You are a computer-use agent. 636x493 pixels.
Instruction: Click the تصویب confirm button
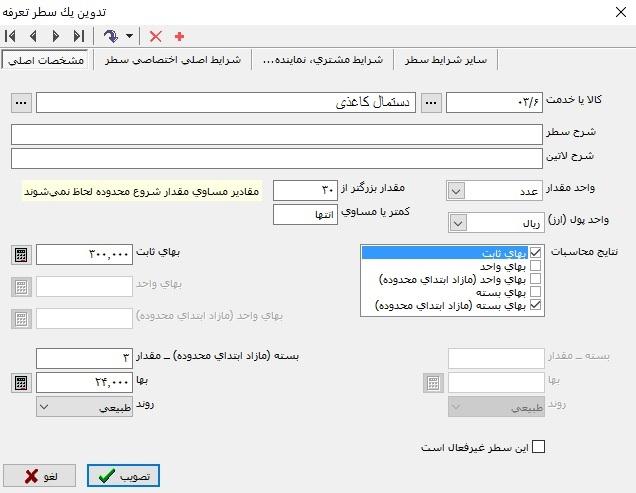(x=123, y=476)
